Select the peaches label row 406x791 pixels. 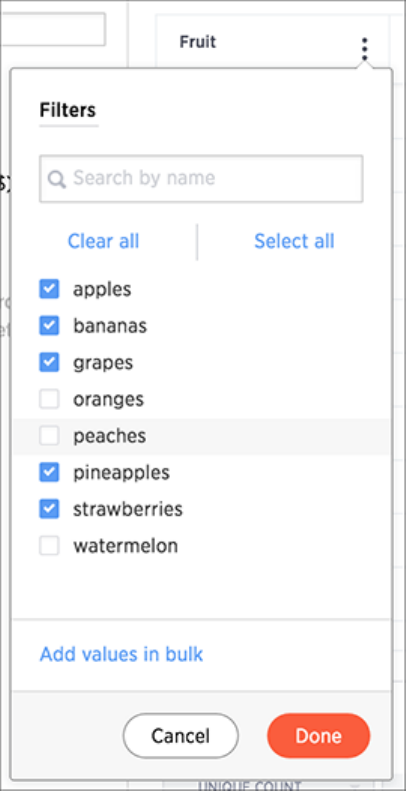point(201,436)
